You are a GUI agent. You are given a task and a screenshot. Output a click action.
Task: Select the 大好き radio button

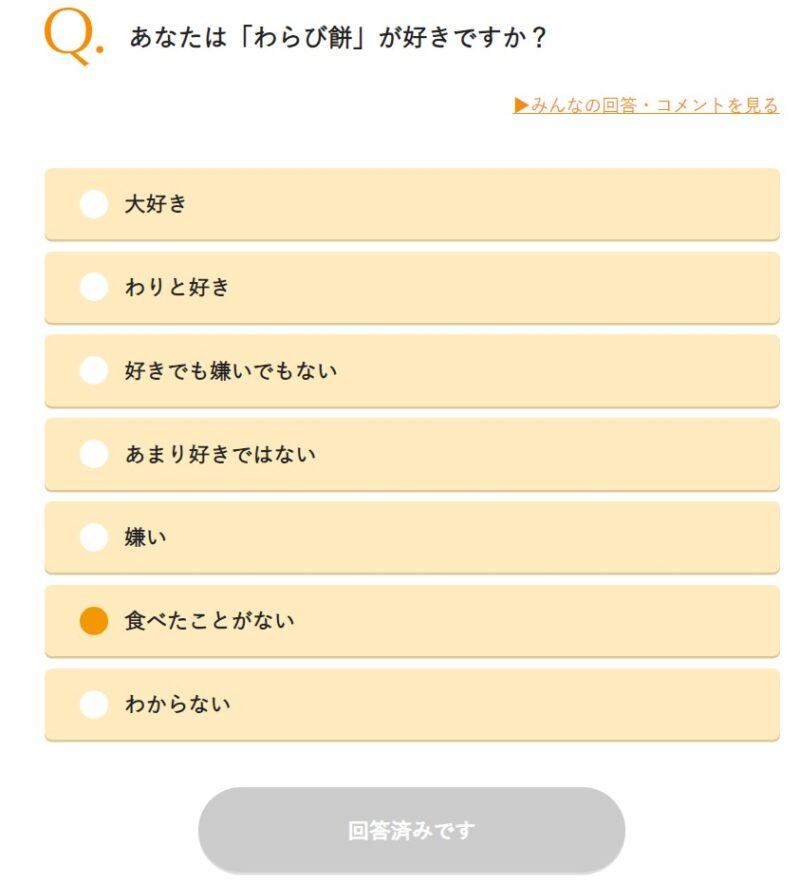coord(94,204)
